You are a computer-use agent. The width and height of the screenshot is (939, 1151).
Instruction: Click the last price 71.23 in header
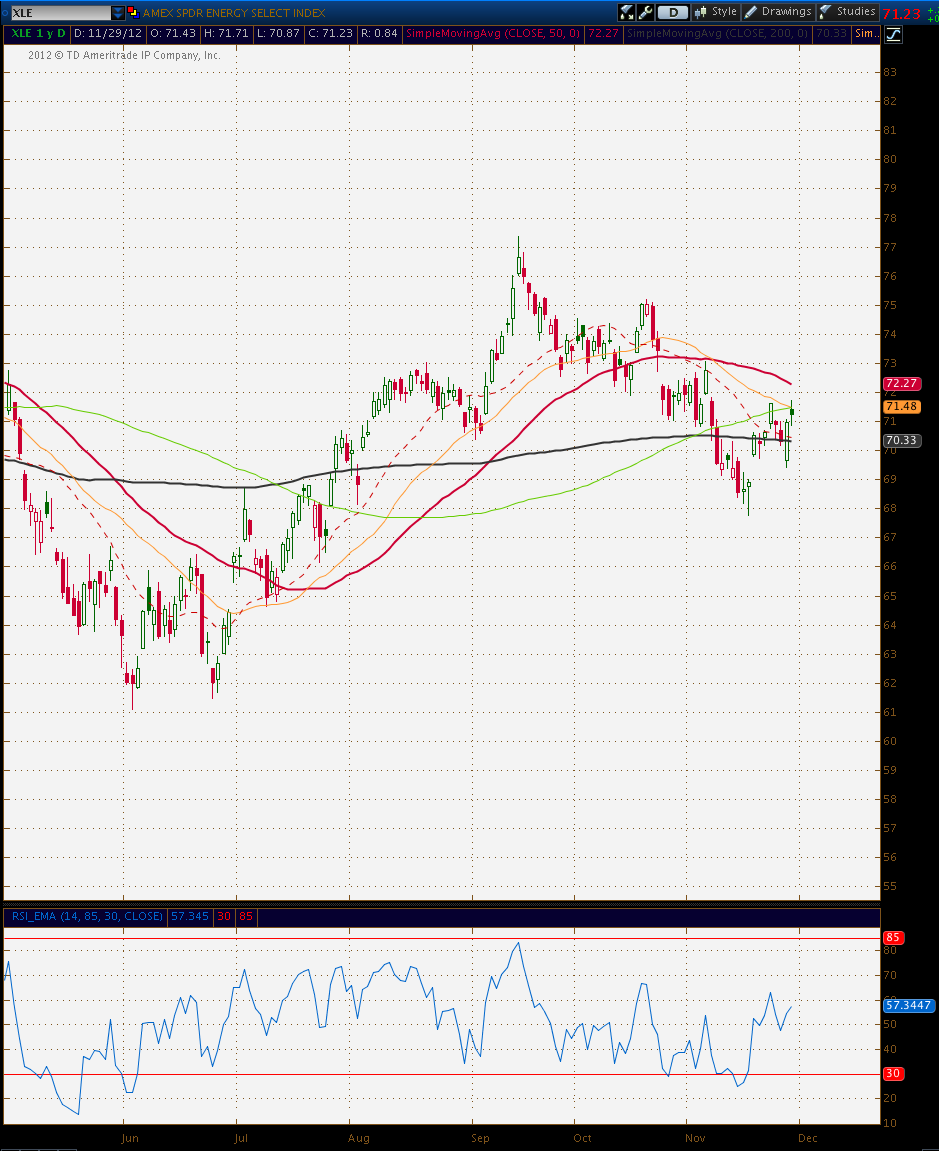tap(902, 13)
